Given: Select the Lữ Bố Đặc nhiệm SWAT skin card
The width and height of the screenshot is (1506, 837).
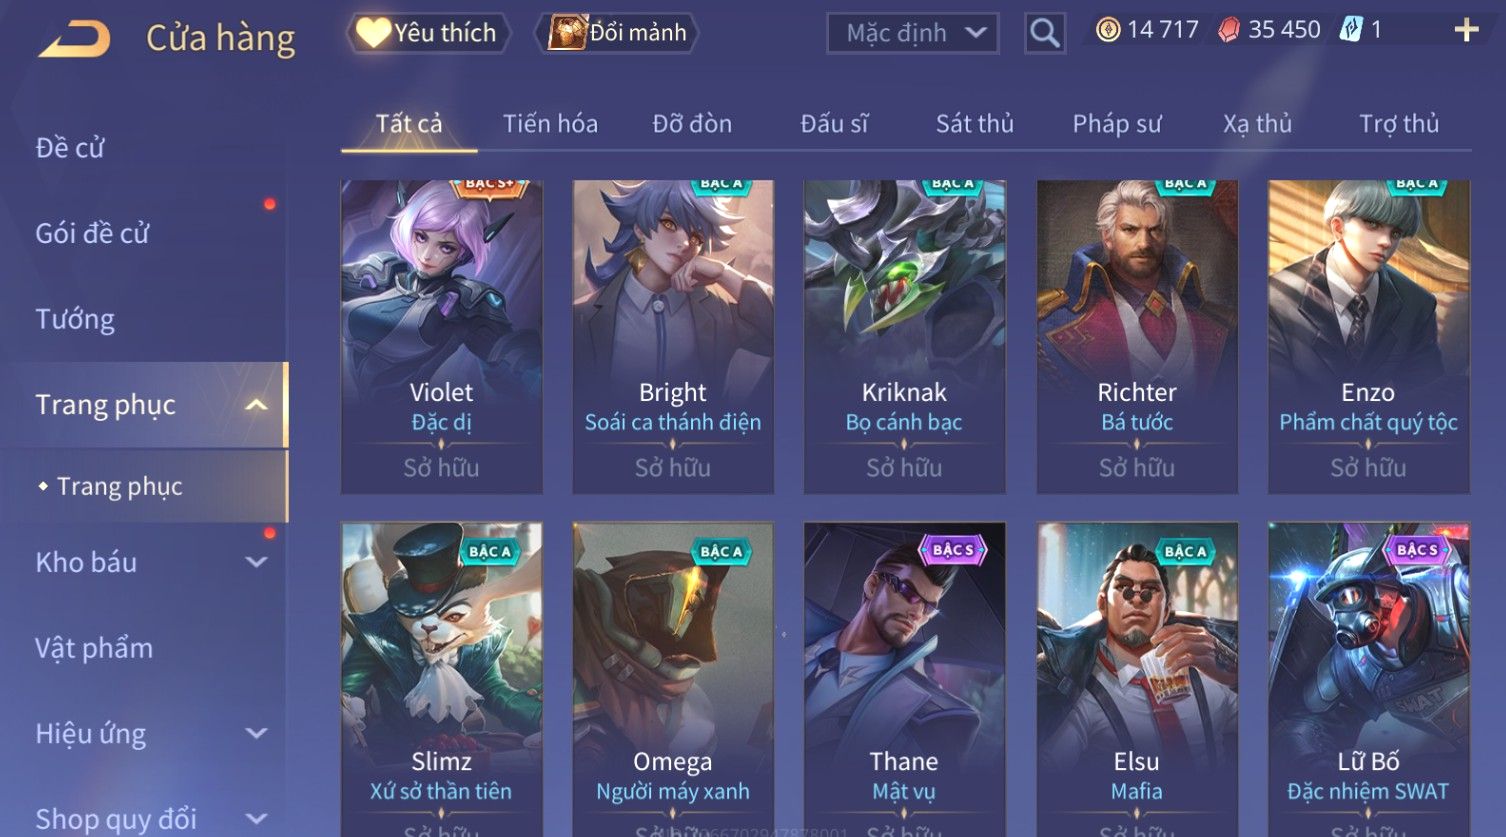Looking at the screenshot, I should point(1369,680).
